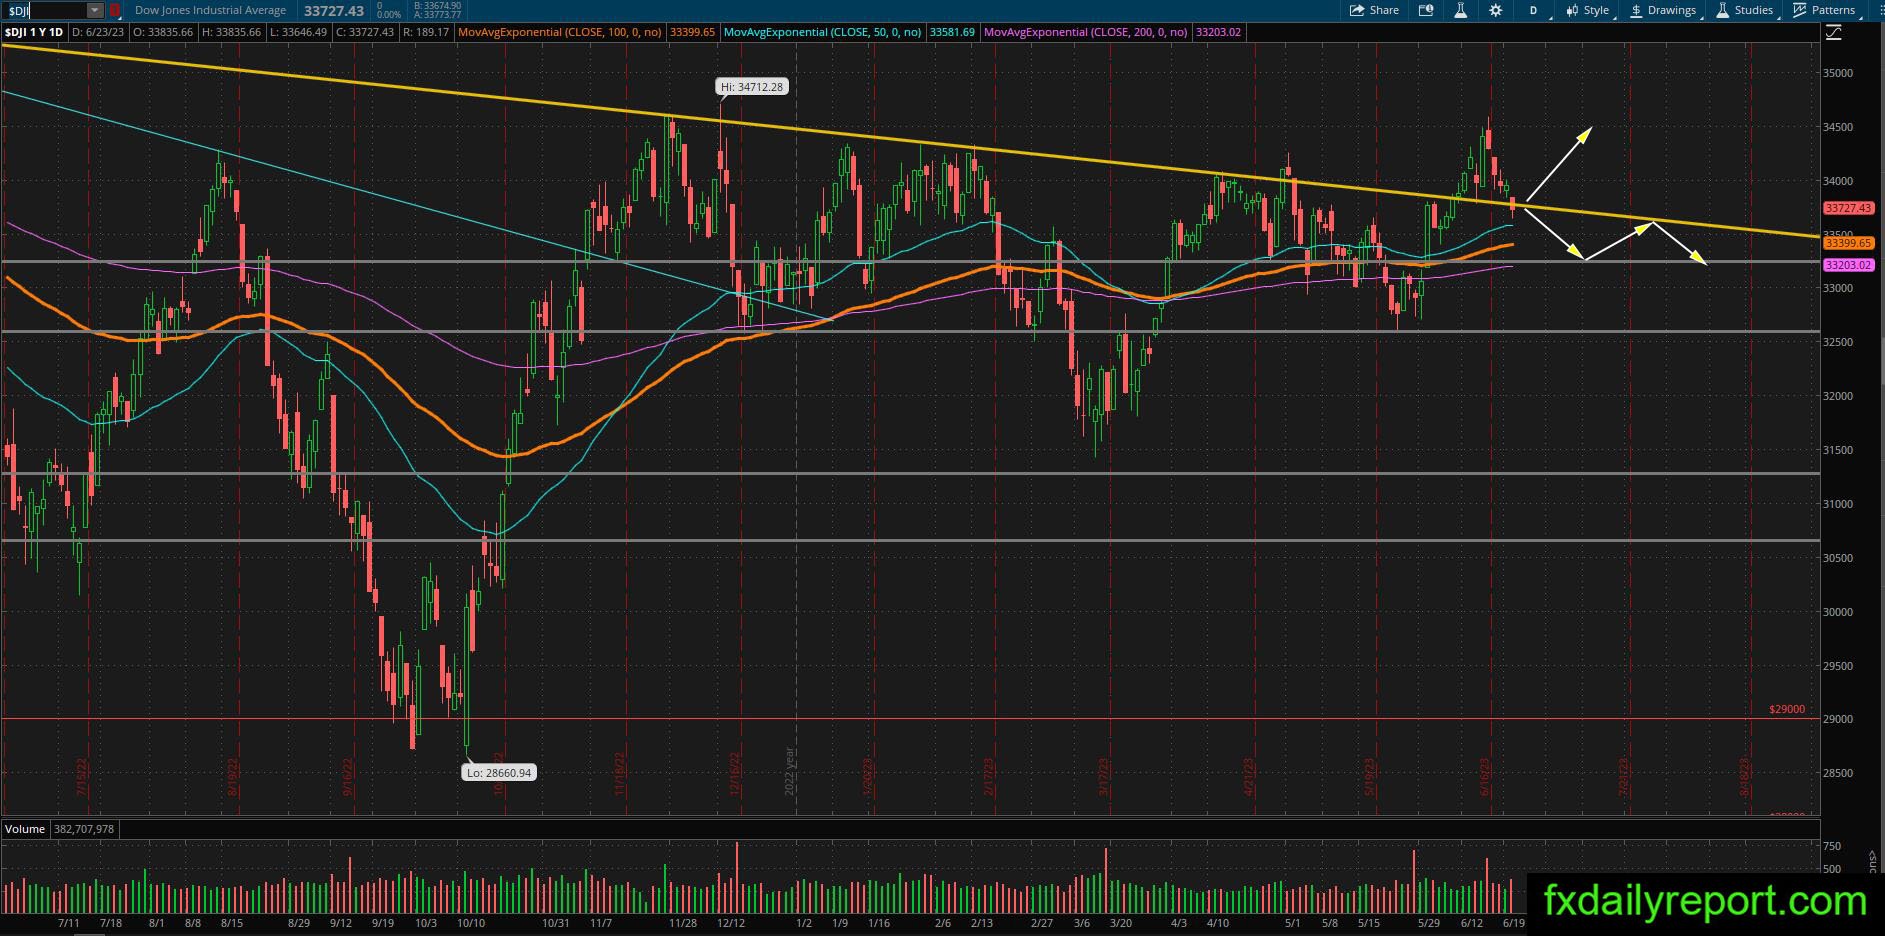Open the D timeframe dropdown

1533,10
